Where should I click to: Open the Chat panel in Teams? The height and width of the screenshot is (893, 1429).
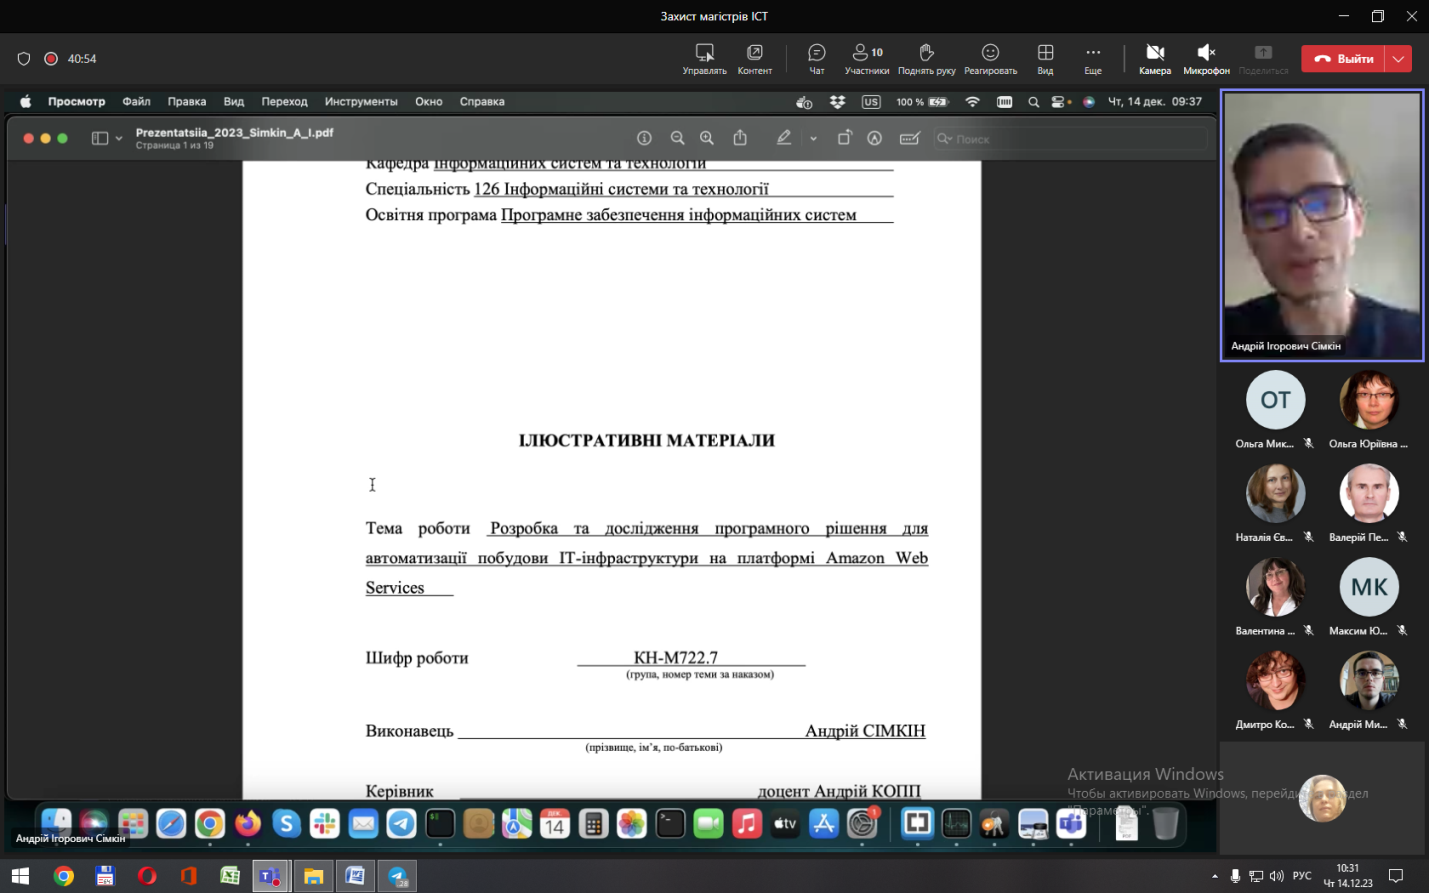816,58
